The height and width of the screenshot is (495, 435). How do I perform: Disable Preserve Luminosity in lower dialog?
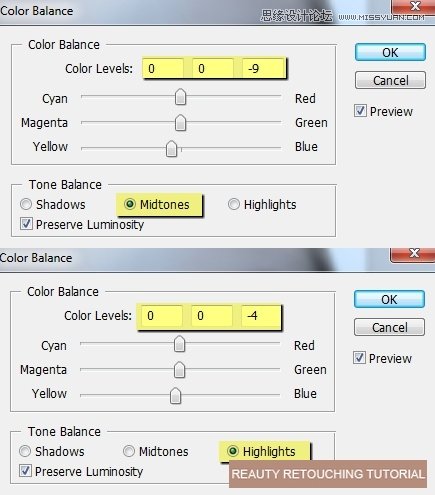tap(25, 471)
